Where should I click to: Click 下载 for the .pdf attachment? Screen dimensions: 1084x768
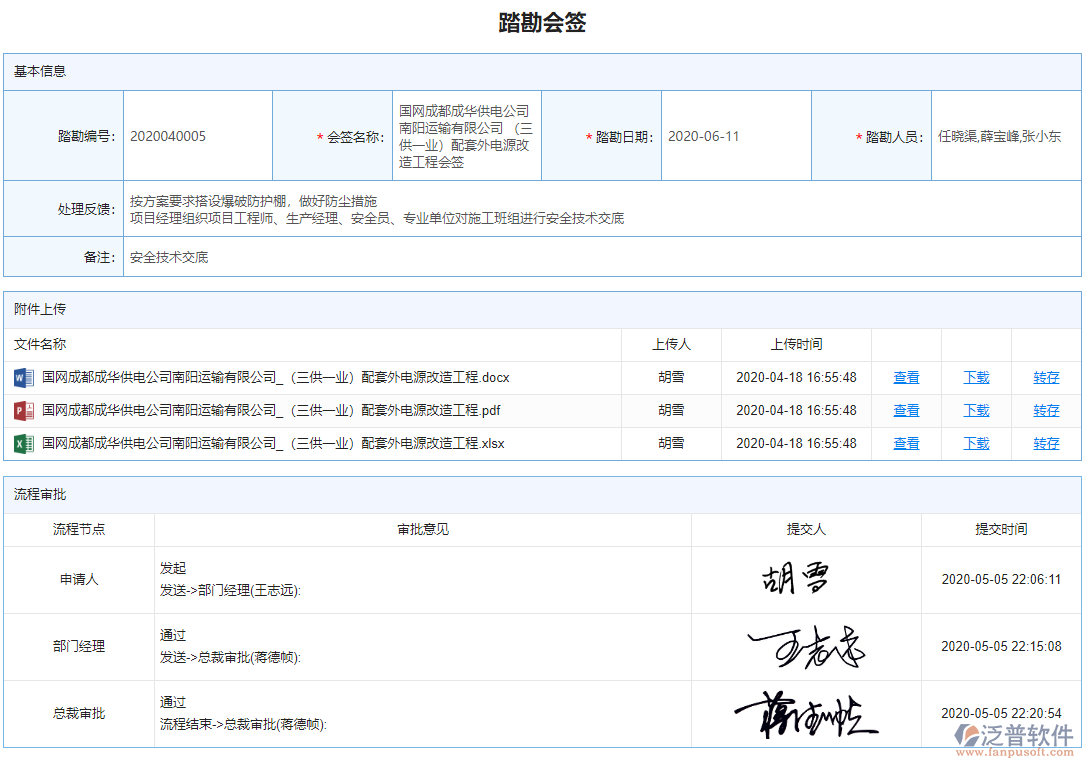click(976, 410)
